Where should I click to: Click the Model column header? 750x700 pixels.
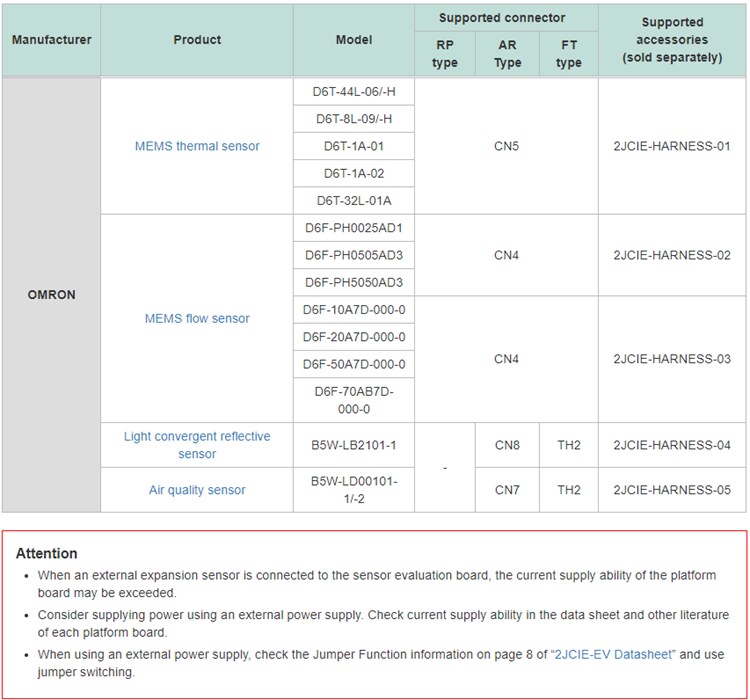354,40
